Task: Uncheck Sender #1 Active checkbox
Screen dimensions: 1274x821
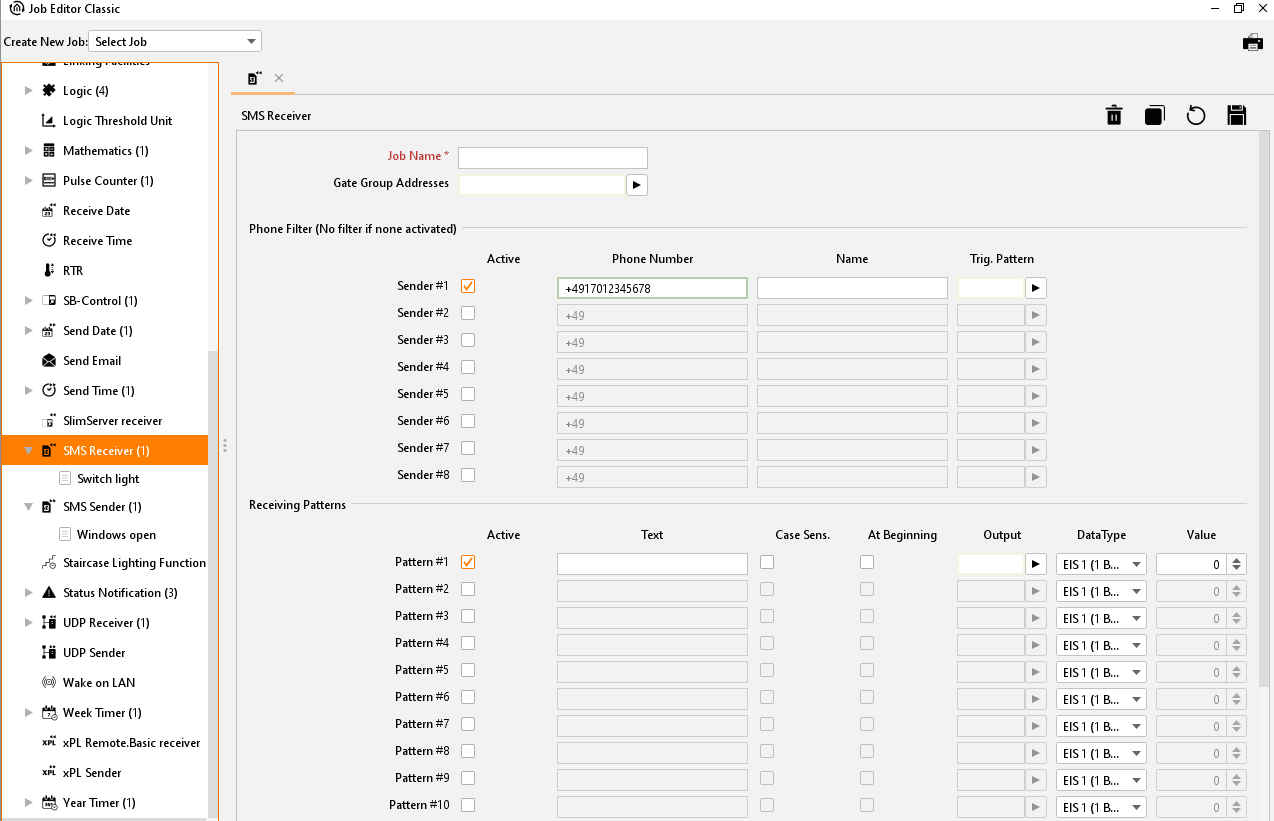Action: pyautogui.click(x=468, y=286)
